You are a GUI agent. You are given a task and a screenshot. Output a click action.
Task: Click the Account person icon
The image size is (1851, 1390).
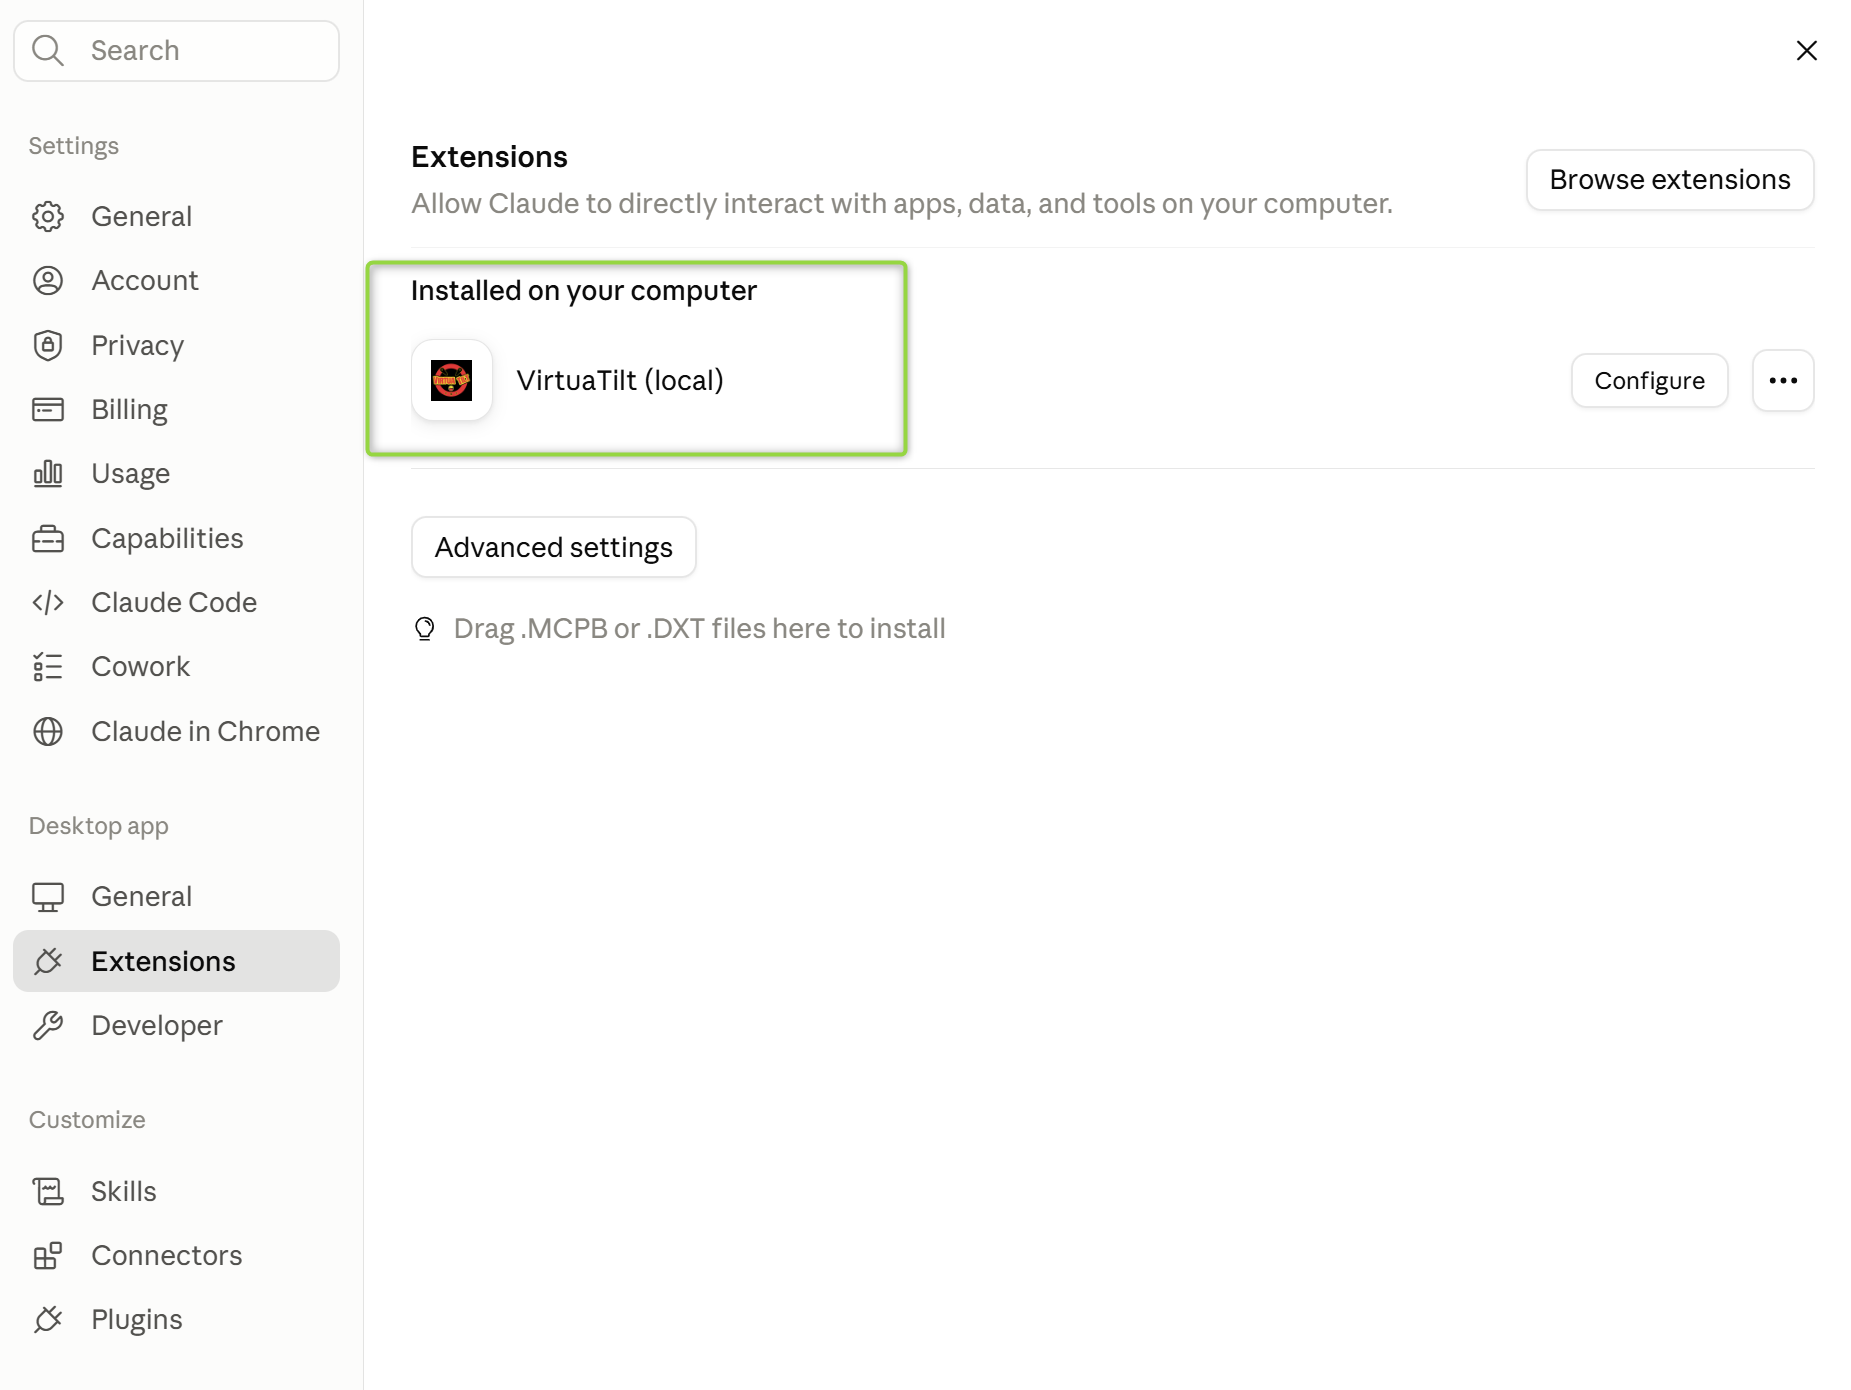coord(48,280)
